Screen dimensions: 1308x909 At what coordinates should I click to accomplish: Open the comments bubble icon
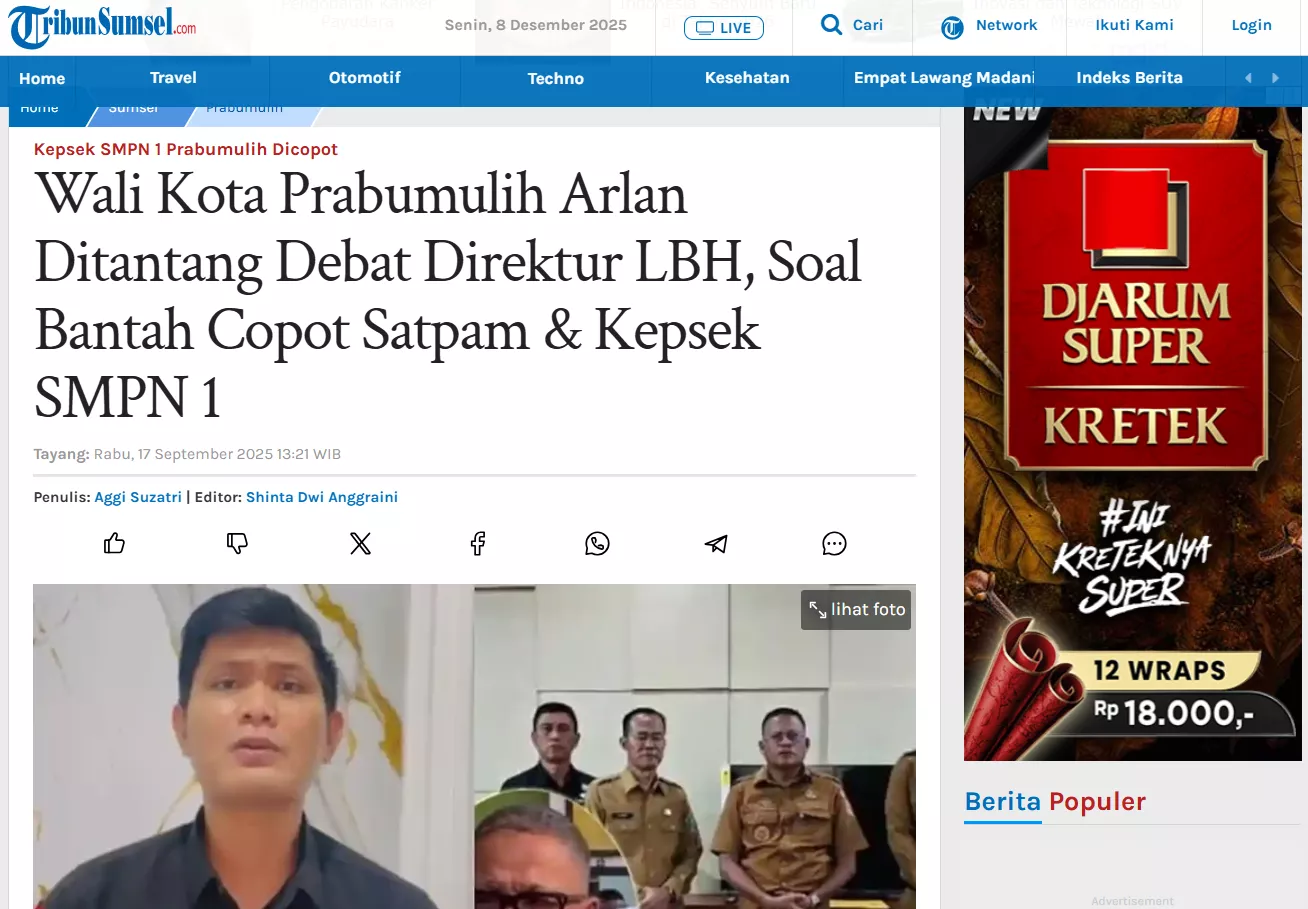(834, 543)
